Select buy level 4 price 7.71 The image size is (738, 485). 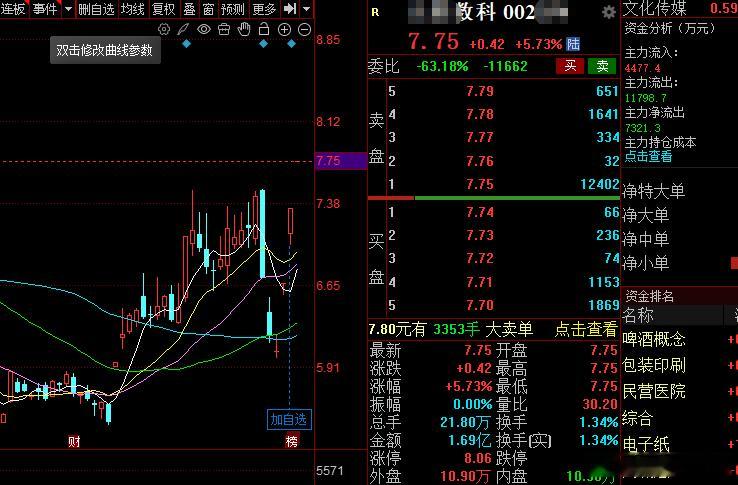tap(480, 282)
